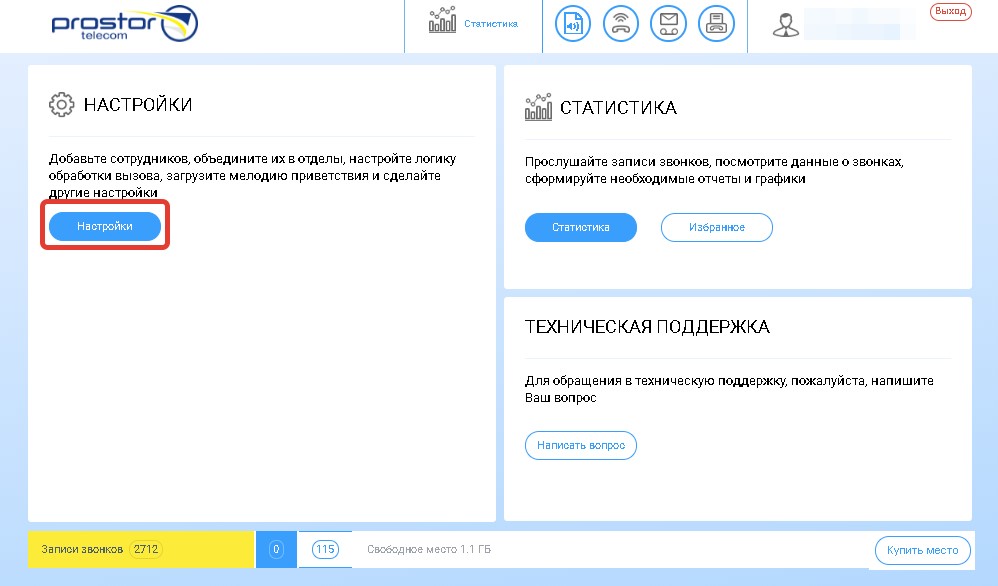998x586 pixels.
Task: Click the audio file icon in the header
Action: [x=573, y=24]
